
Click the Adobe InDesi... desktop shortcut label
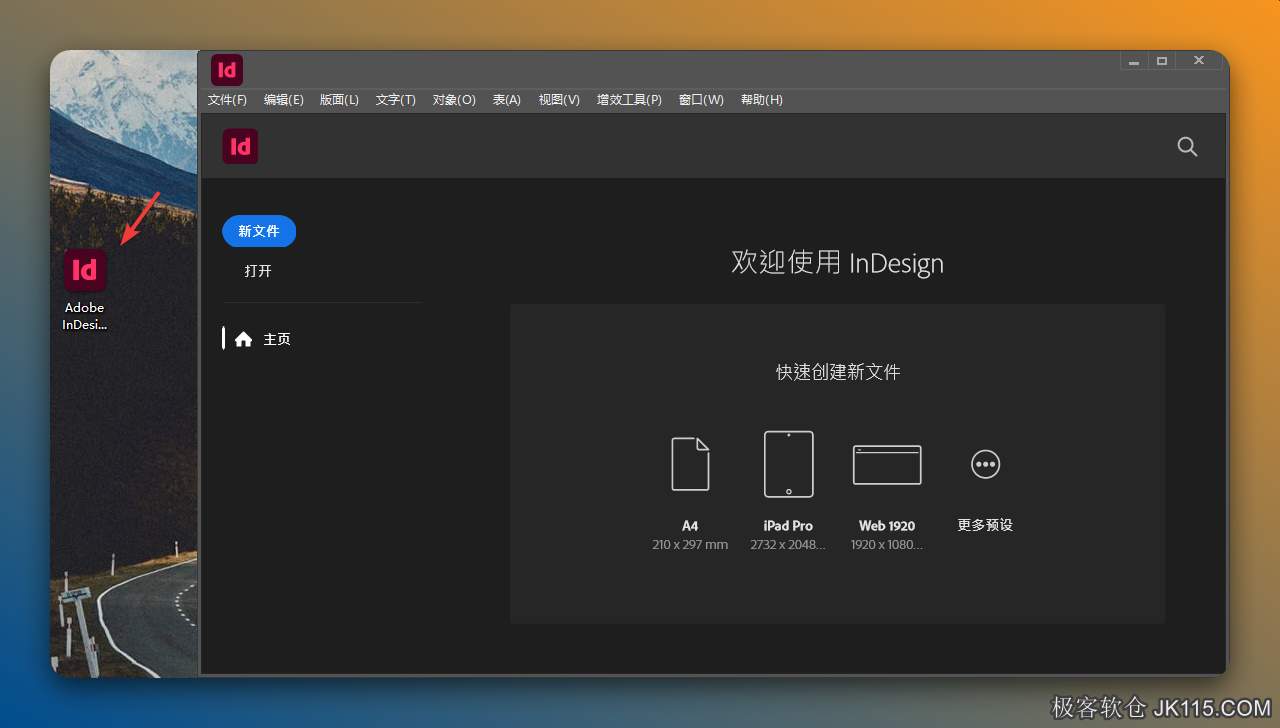[x=84, y=316]
